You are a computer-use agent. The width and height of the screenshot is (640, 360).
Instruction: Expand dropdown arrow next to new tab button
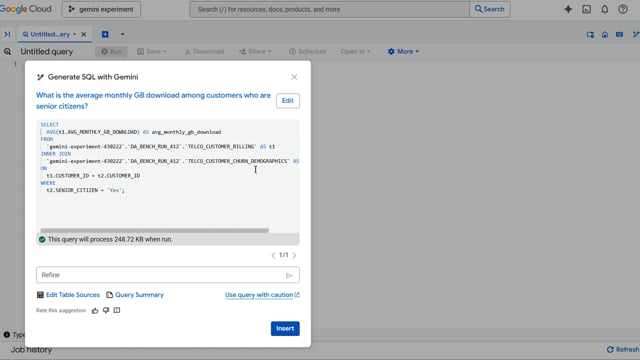(x=122, y=34)
